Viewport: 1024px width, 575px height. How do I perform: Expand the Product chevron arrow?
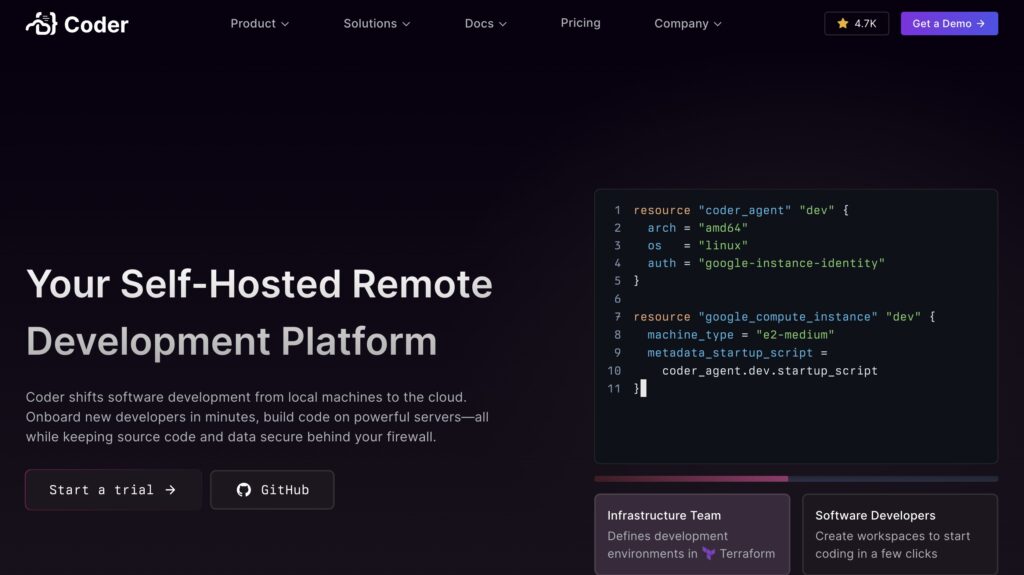tap(285, 24)
